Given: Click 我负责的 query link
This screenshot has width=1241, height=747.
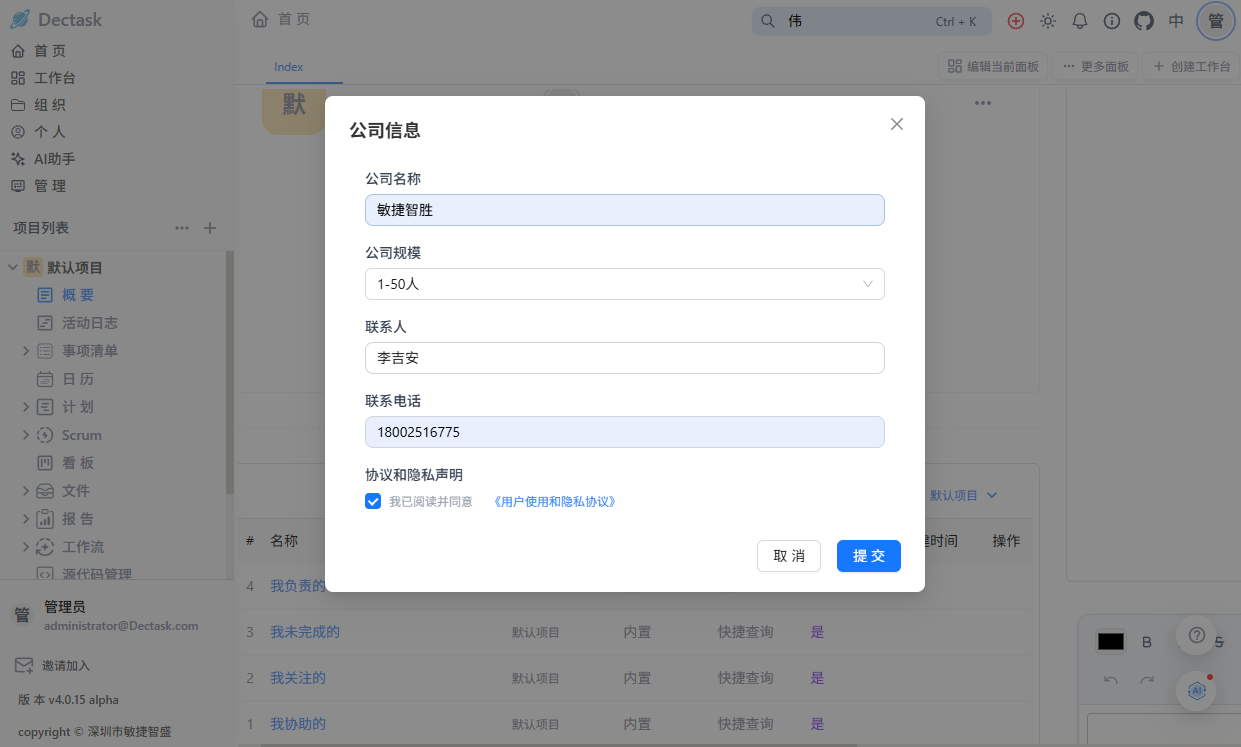Looking at the screenshot, I should pos(298,586).
